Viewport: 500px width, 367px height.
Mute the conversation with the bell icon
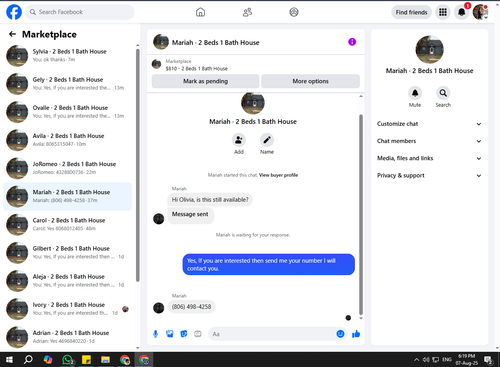[x=415, y=93]
